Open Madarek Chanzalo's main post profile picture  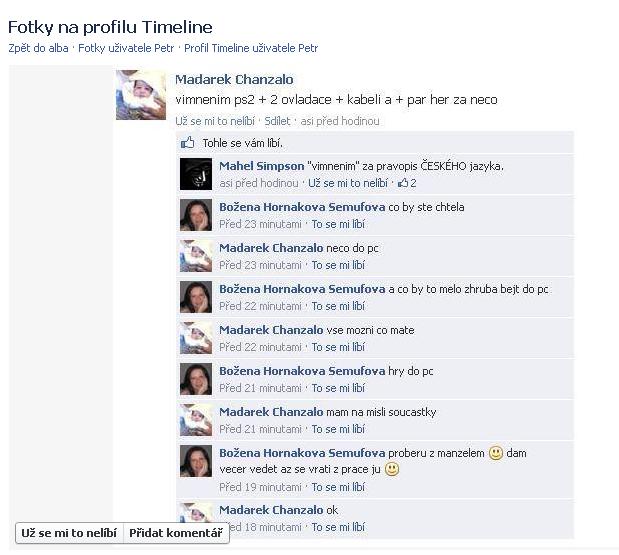pyautogui.click(x=141, y=95)
